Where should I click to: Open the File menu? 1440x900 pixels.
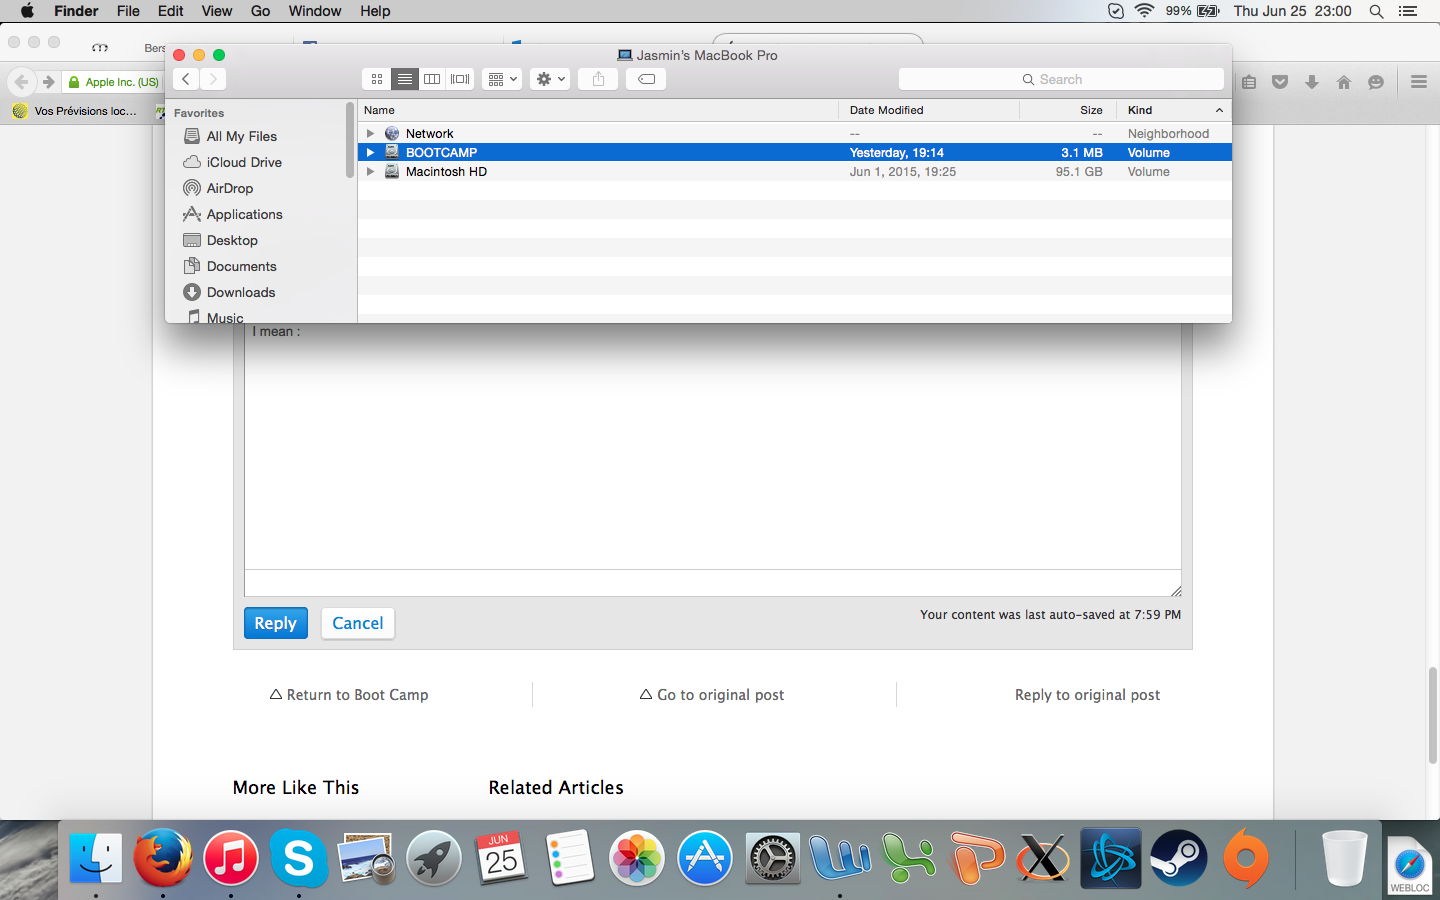coord(128,11)
